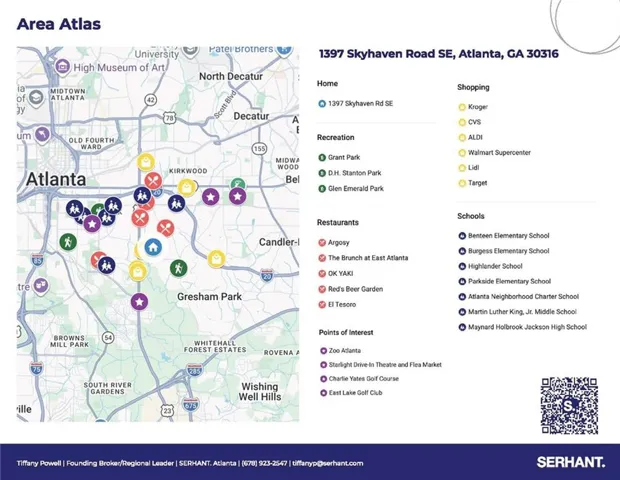Click the ALDI shopping entry
This screenshot has height=480, width=620.
(x=475, y=137)
